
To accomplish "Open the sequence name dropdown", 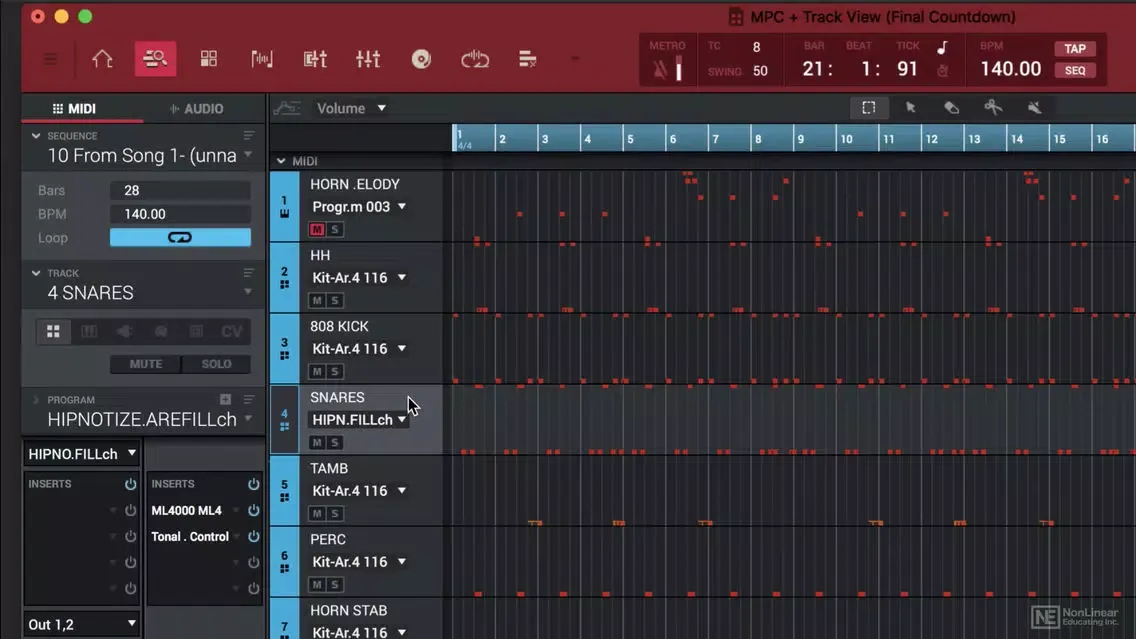I will click(248, 154).
